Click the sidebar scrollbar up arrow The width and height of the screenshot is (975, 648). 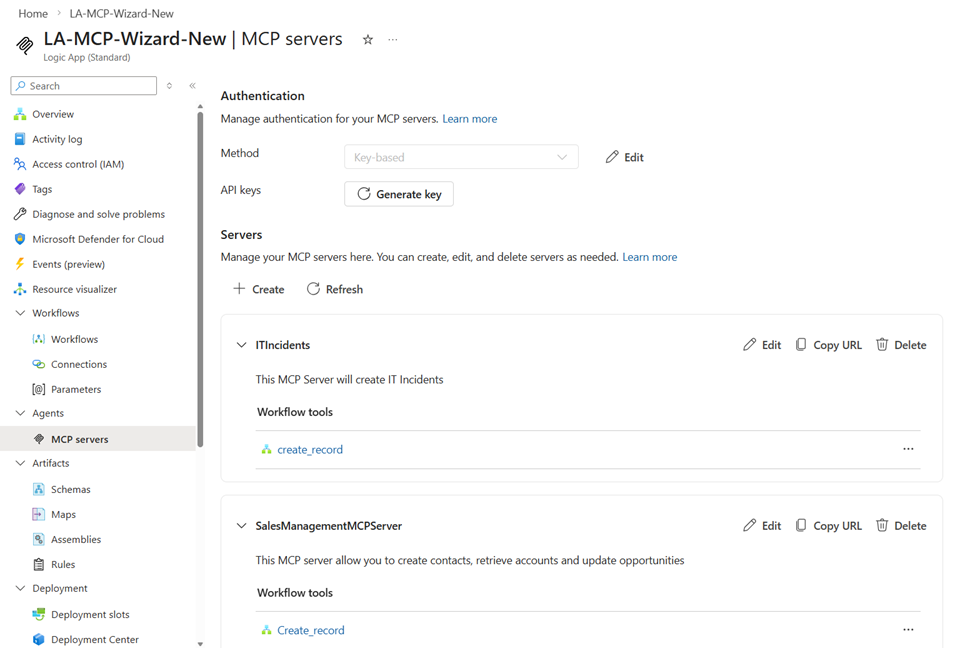[200, 107]
